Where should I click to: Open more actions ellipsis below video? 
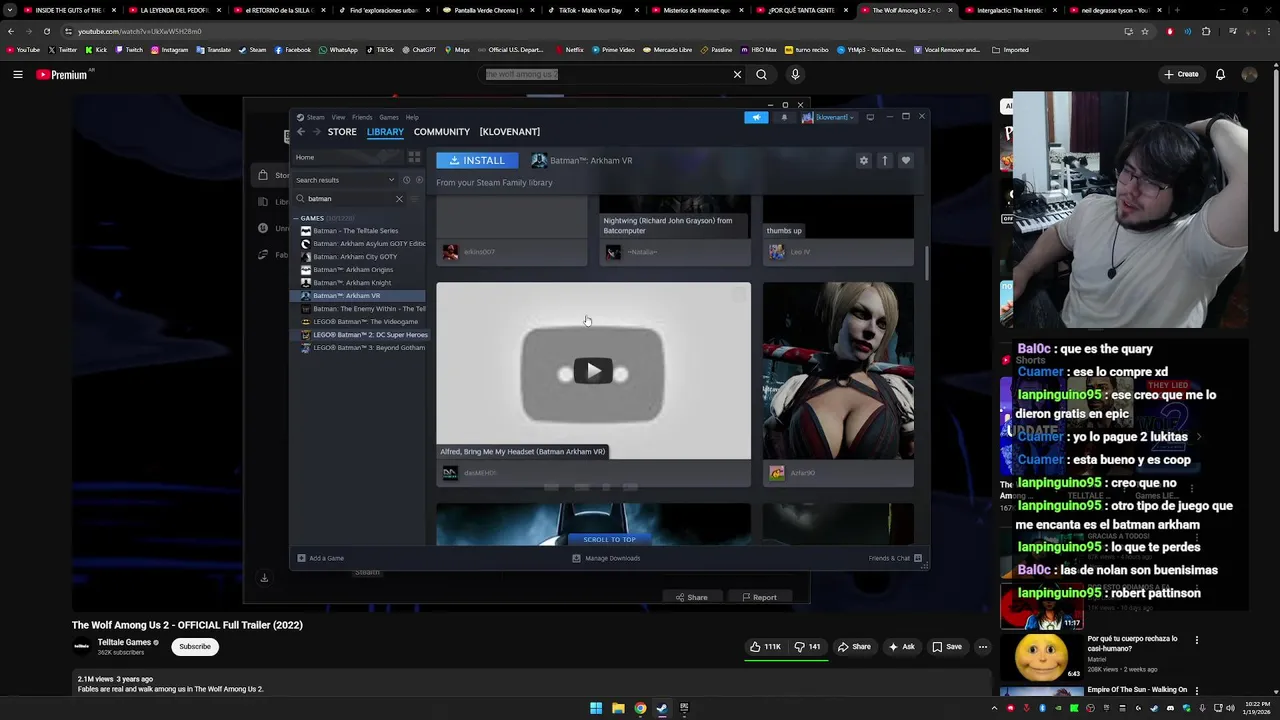(x=983, y=647)
